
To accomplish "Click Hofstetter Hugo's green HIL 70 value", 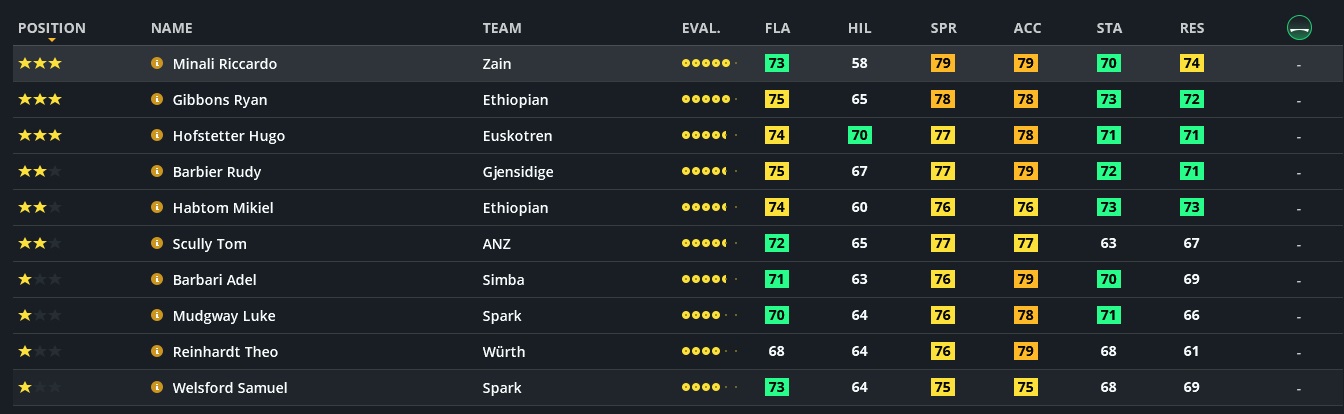I will click(x=859, y=135).
